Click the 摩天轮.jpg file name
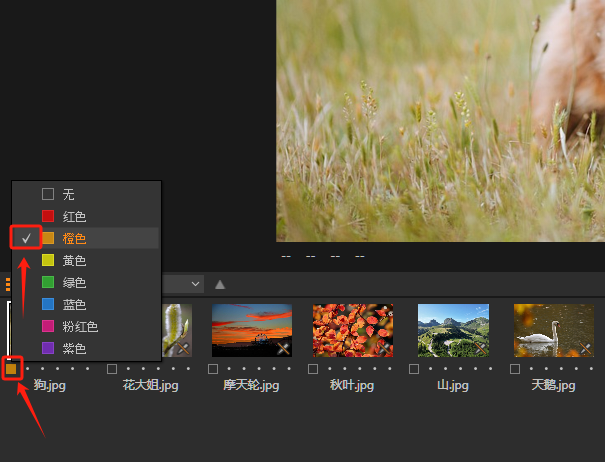 pyautogui.click(x=251, y=385)
